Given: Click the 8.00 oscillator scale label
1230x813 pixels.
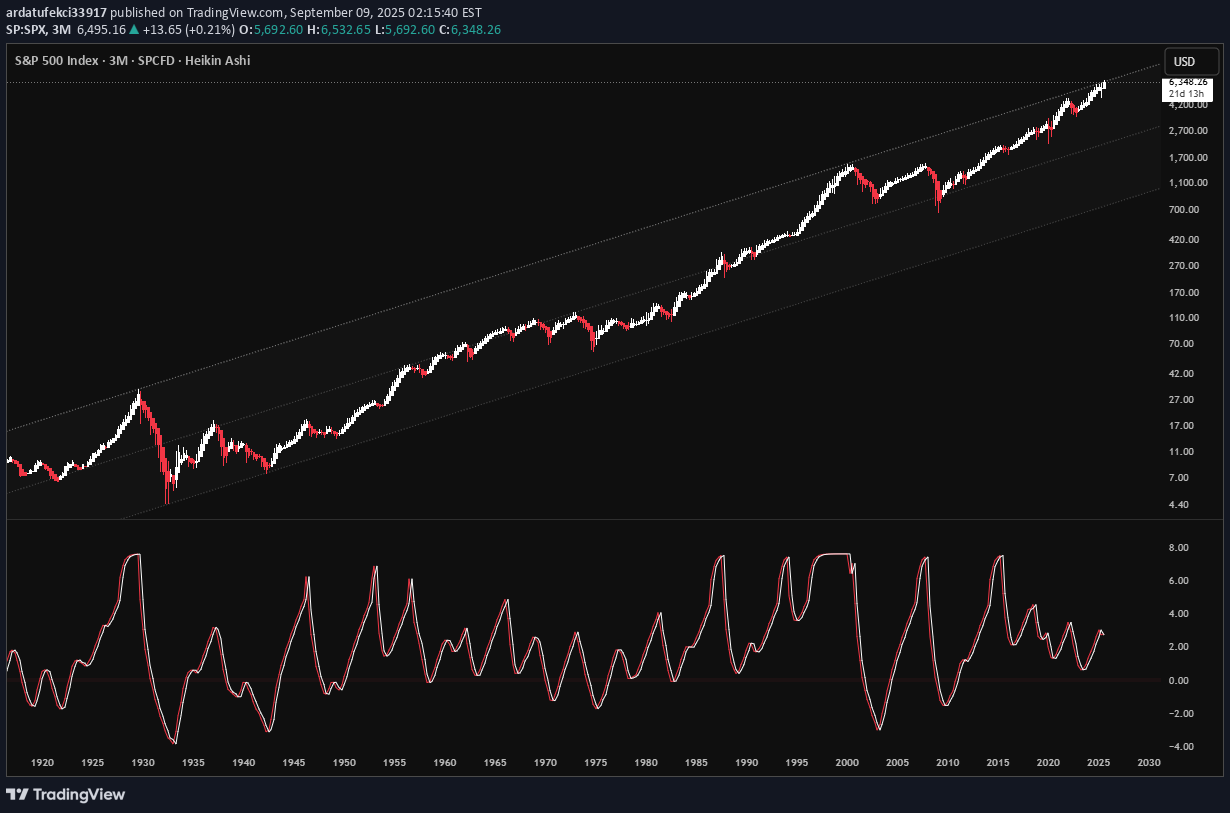Looking at the screenshot, I should tap(1178, 548).
